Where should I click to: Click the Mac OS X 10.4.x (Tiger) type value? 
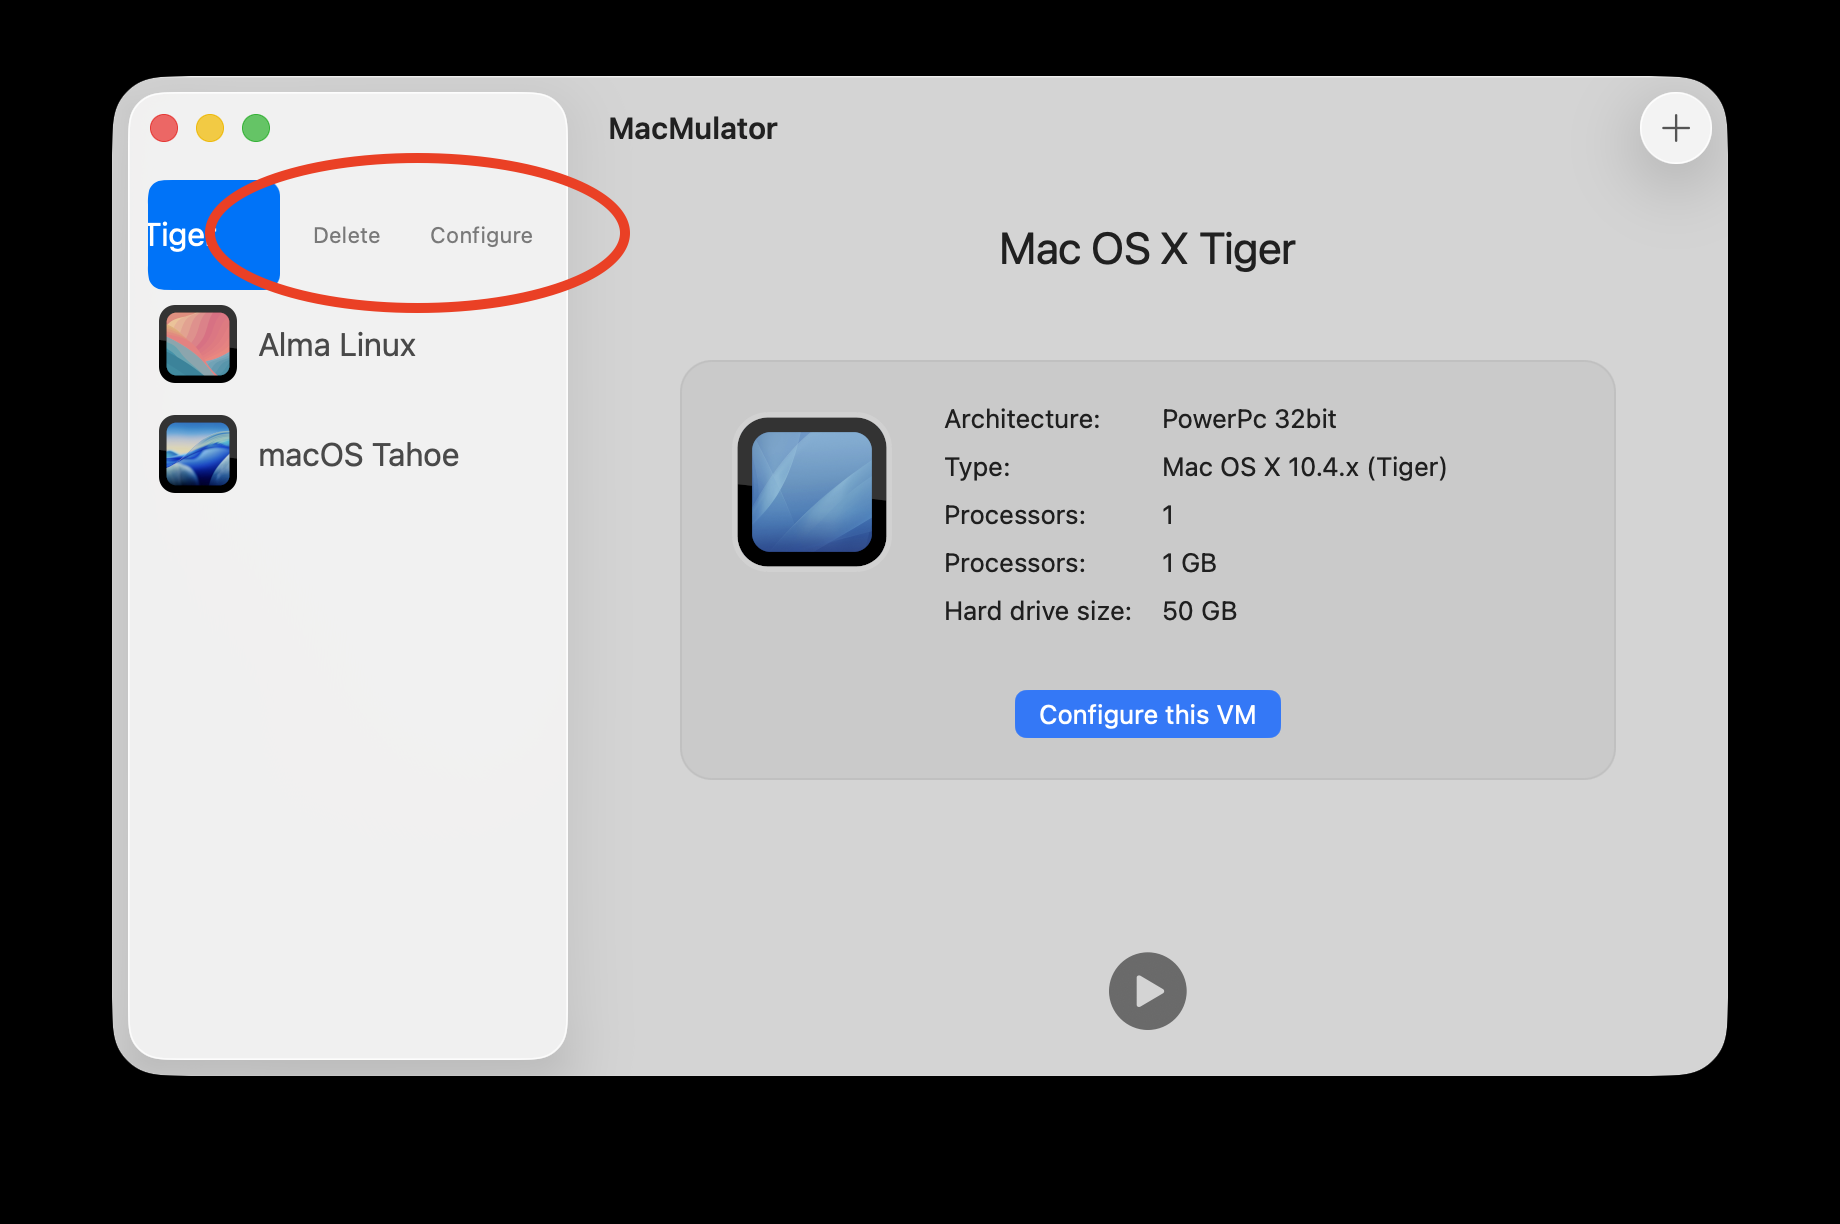tap(1305, 467)
